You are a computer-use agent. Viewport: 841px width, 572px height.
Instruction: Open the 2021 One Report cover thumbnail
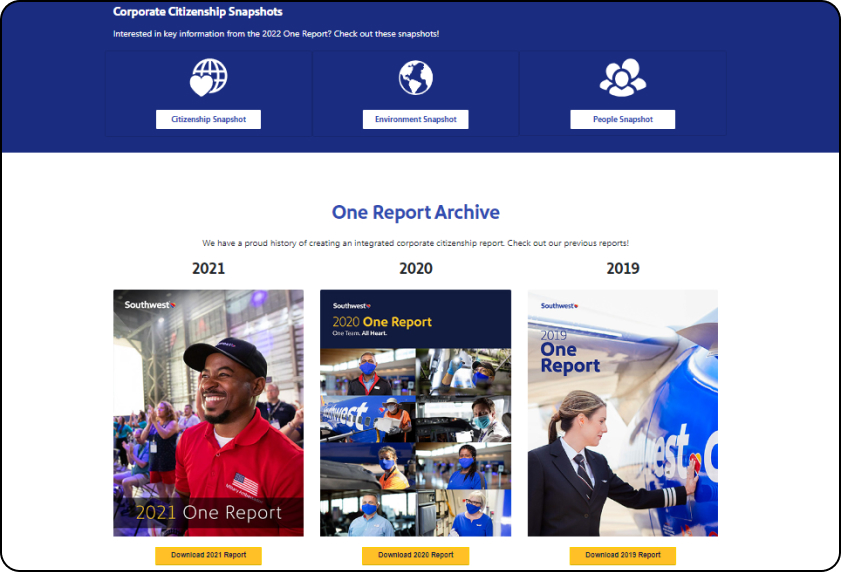pos(209,413)
